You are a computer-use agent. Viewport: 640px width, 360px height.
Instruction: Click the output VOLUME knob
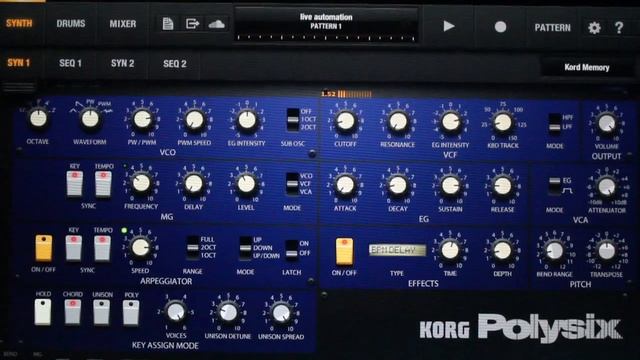click(x=607, y=123)
